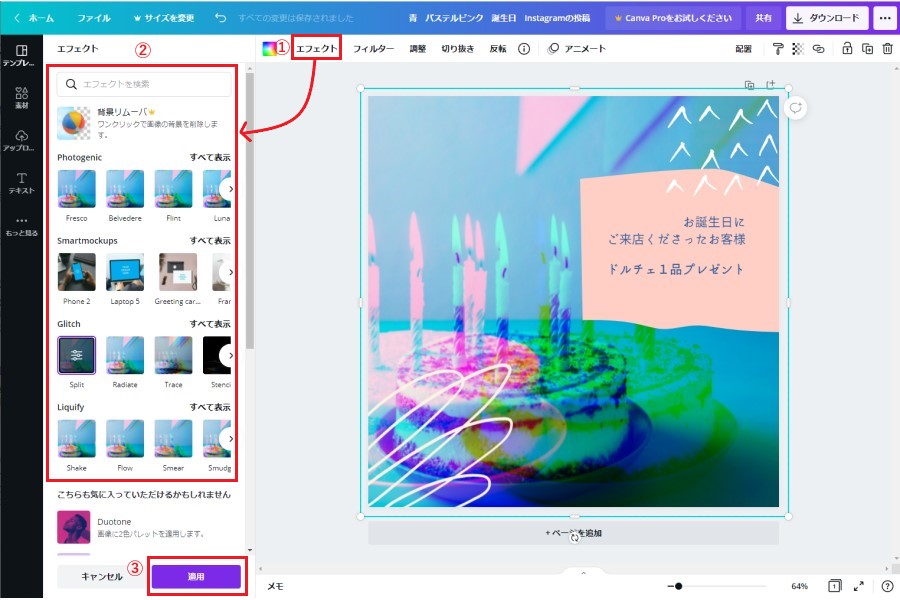This screenshot has height=600, width=900.
Task: Open the フィルター tab in toolbar
Action: point(373,48)
